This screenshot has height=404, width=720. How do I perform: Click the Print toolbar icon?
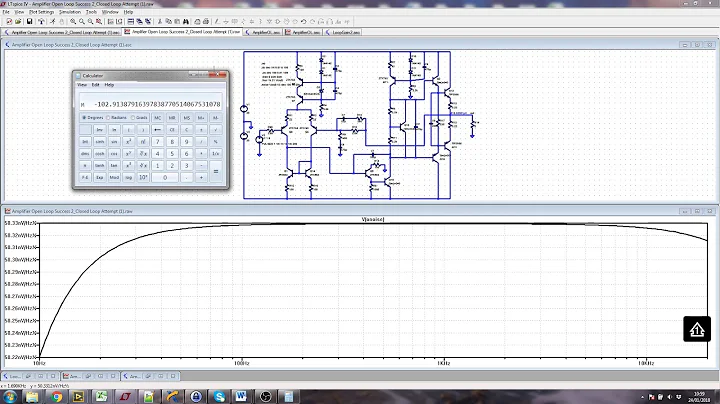point(206,22)
